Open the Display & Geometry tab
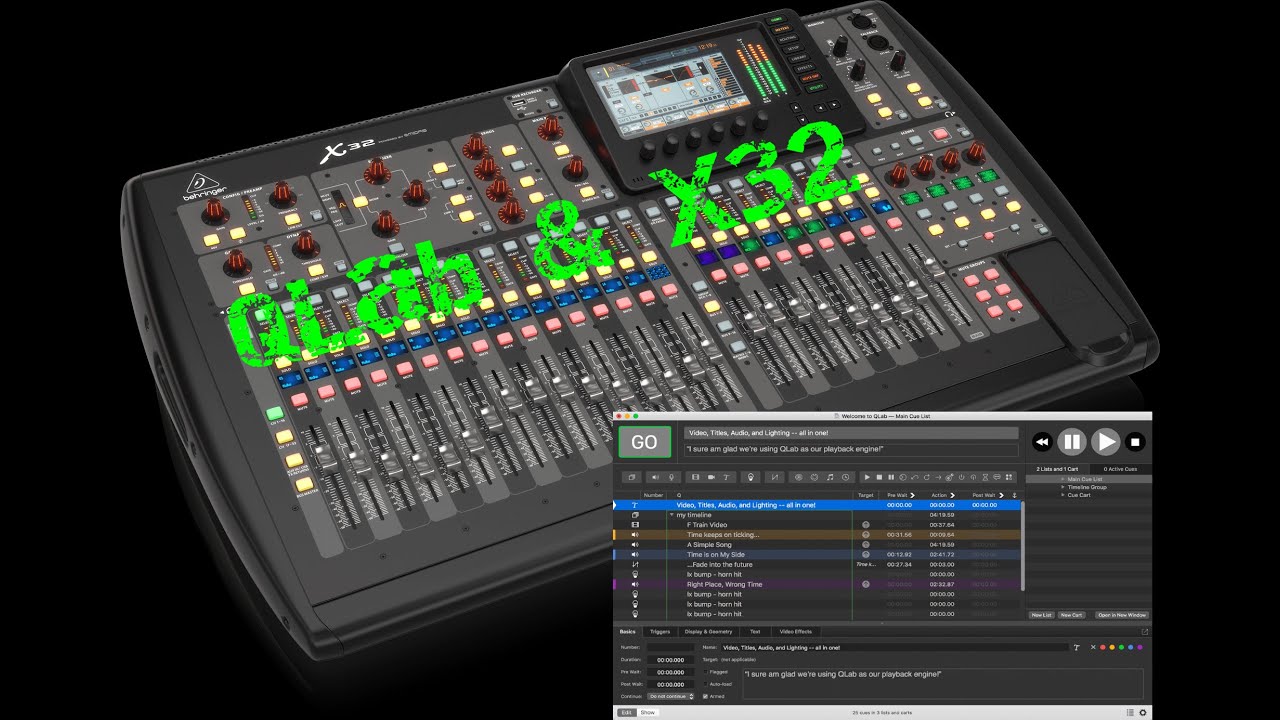This screenshot has width=1280, height=720. (708, 632)
